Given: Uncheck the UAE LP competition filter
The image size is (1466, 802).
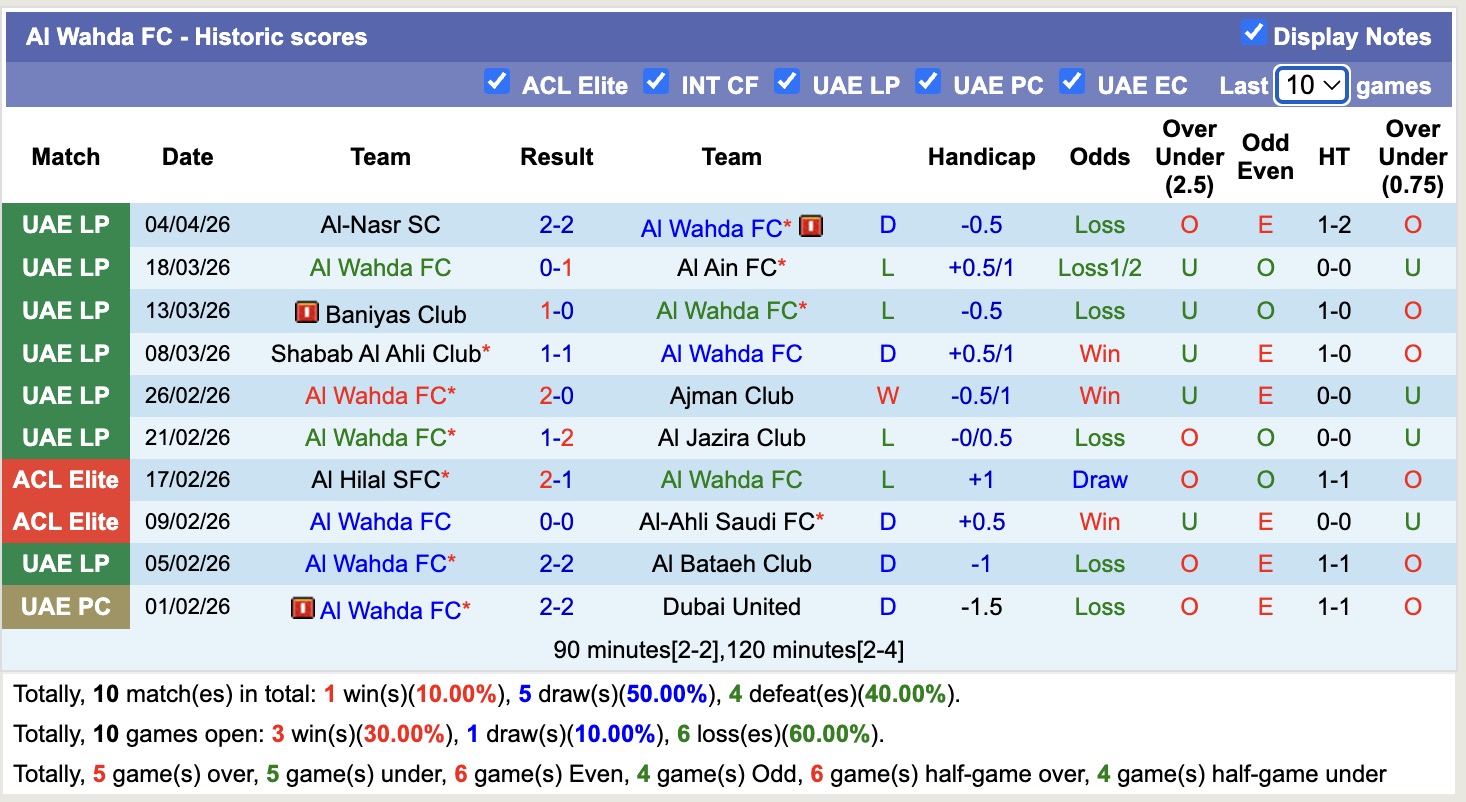Looking at the screenshot, I should pyautogui.click(x=787, y=82).
